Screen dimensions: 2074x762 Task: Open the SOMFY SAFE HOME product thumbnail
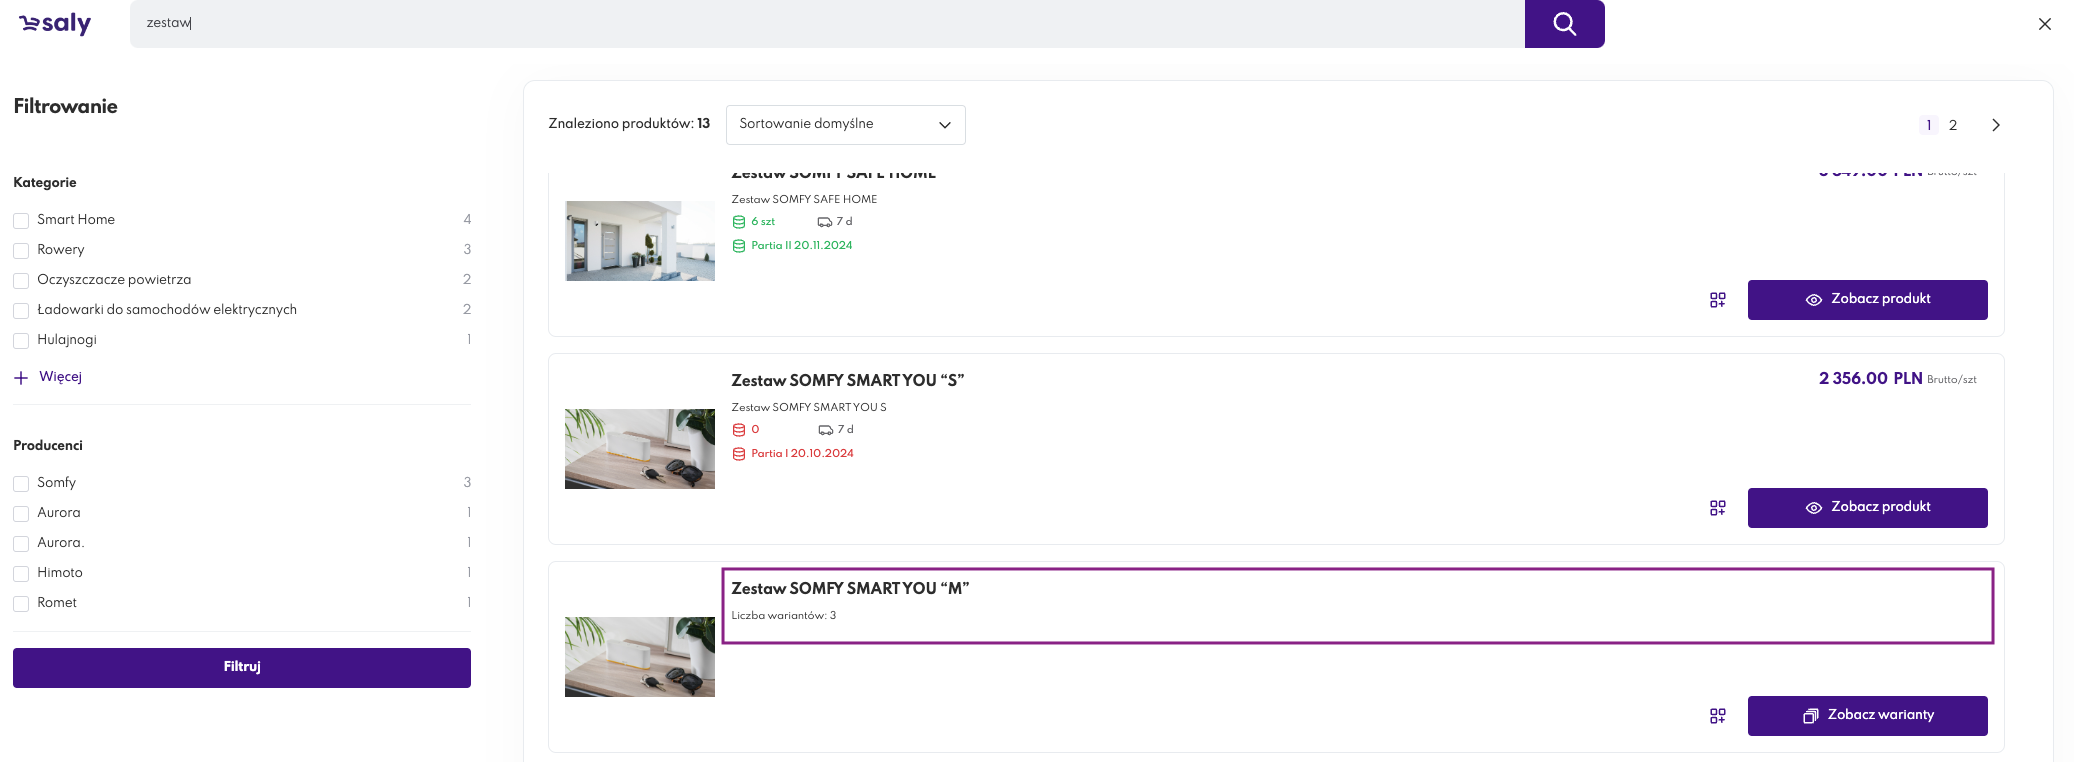(x=640, y=241)
